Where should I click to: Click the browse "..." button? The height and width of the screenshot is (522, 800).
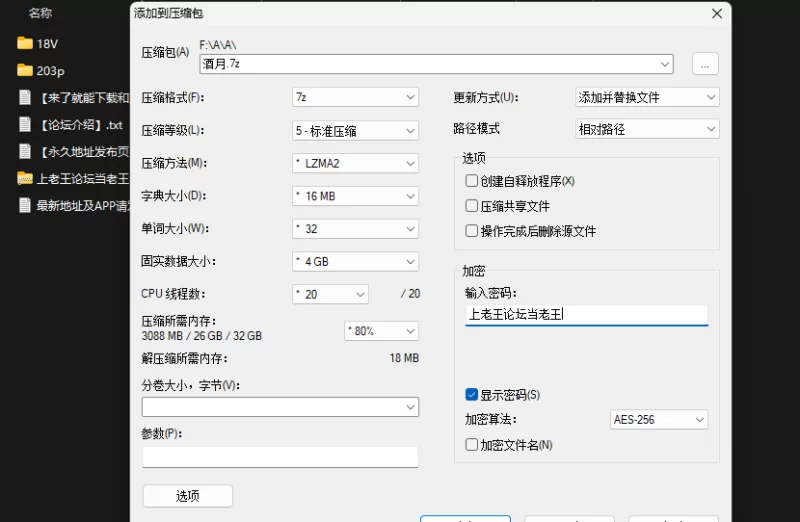705,64
